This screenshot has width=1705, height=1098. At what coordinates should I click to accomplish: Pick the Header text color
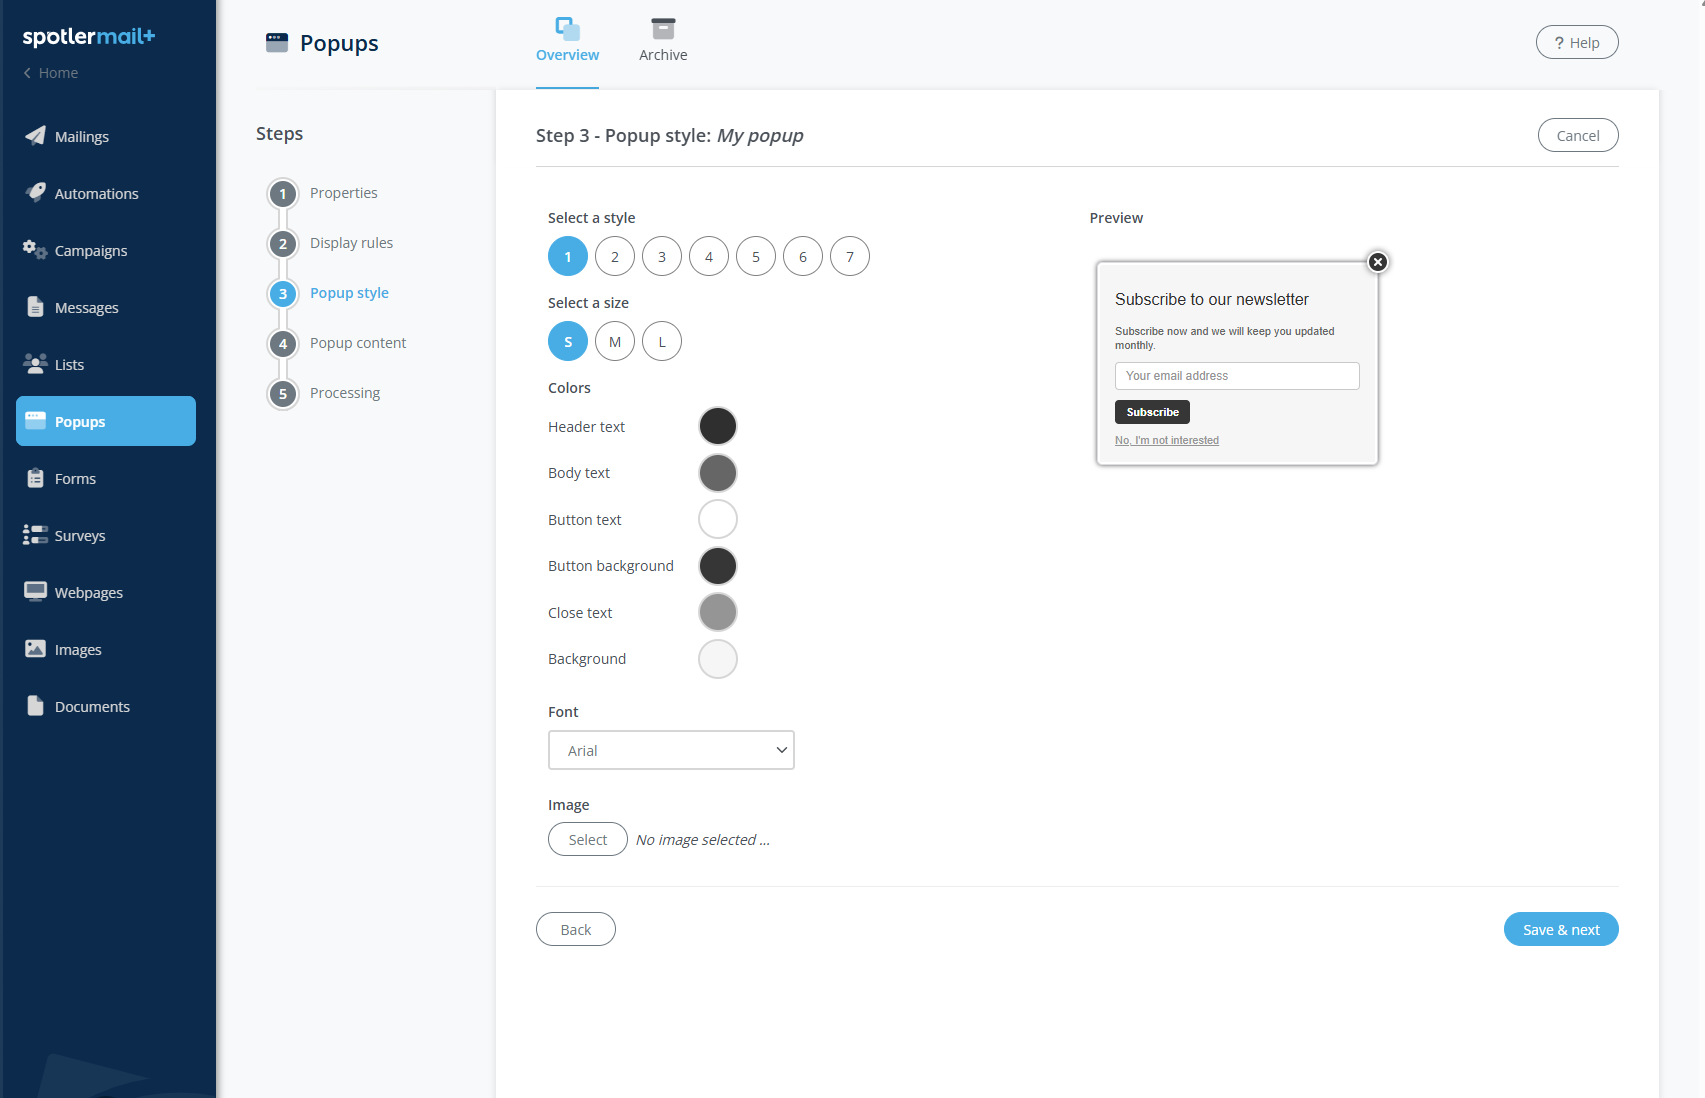pyautogui.click(x=718, y=426)
